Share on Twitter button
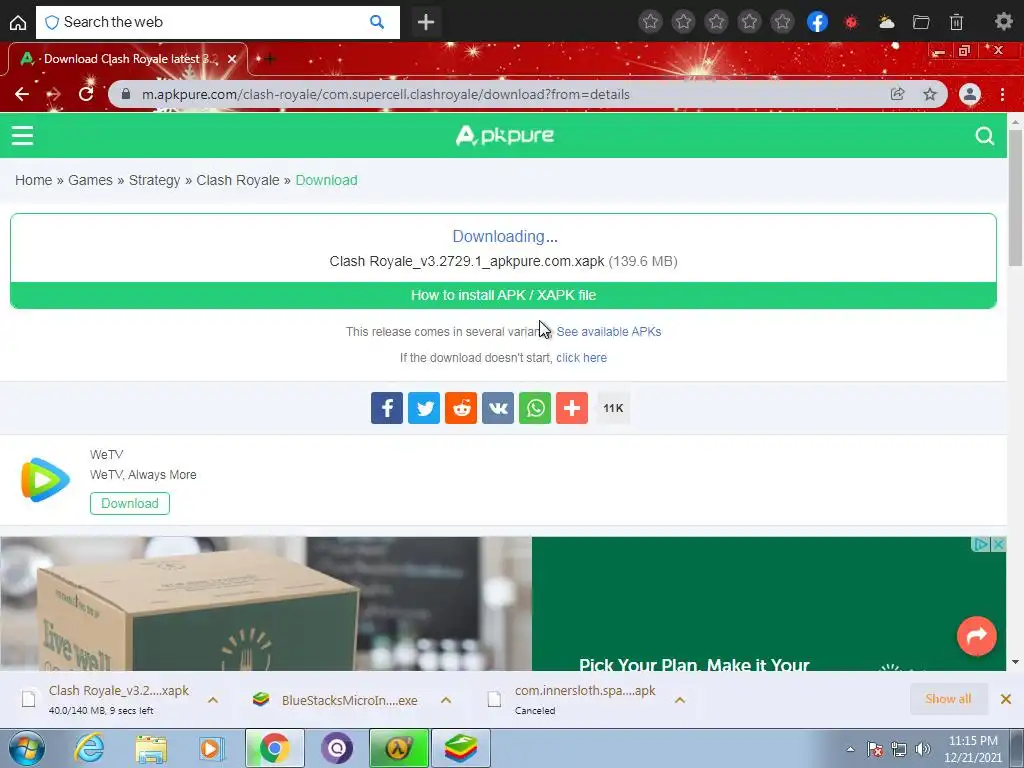Image resolution: width=1024 pixels, height=768 pixels. tap(424, 408)
